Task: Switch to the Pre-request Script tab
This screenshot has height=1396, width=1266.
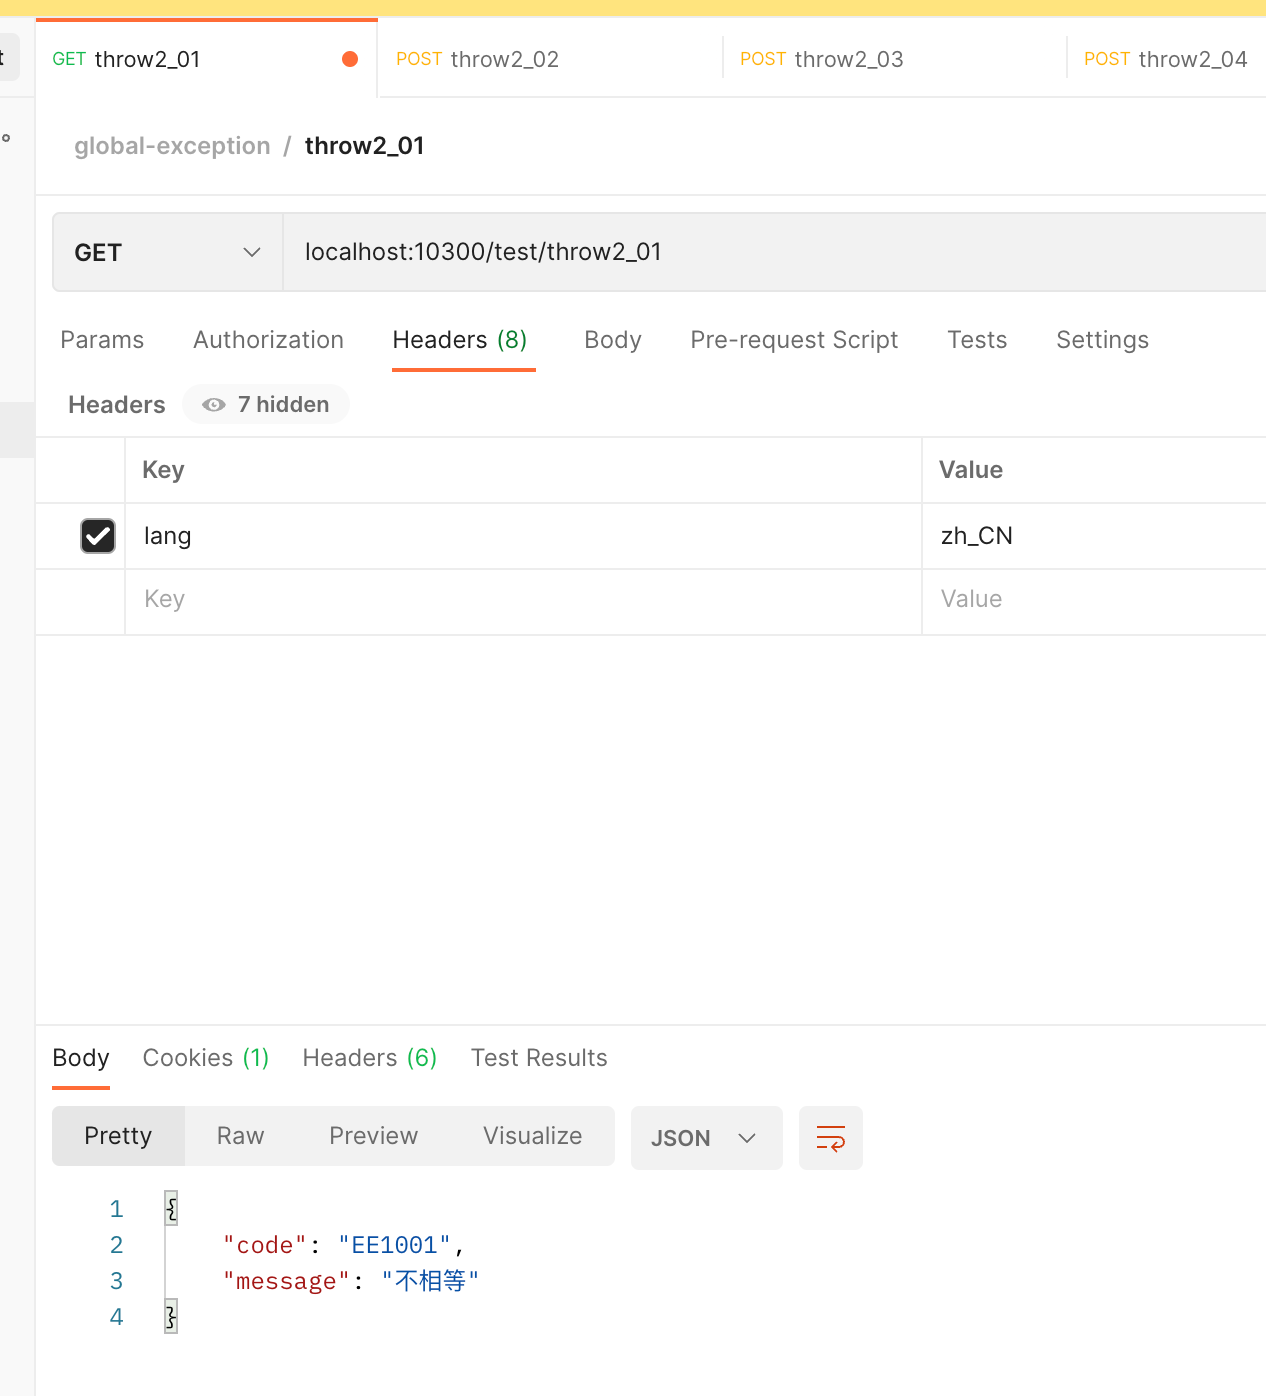Action: click(x=794, y=340)
